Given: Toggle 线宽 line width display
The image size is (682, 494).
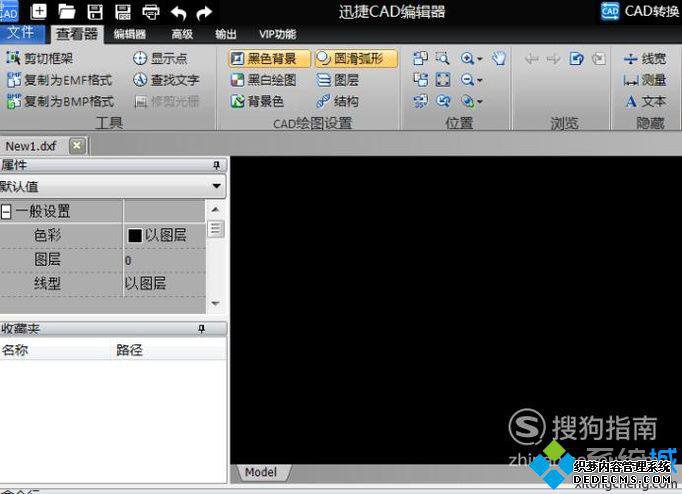Looking at the screenshot, I should click(645, 58).
